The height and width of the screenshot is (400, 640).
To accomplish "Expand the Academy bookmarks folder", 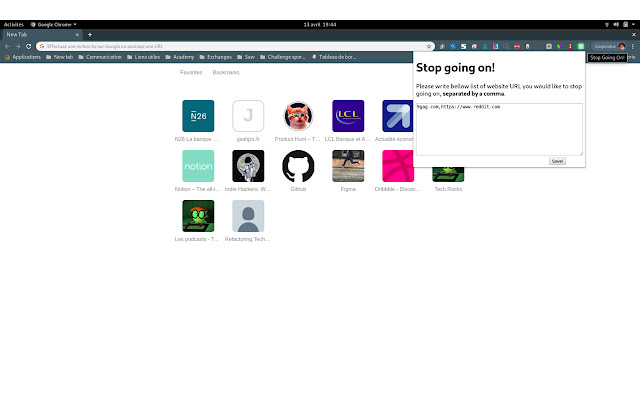I will coord(180,57).
